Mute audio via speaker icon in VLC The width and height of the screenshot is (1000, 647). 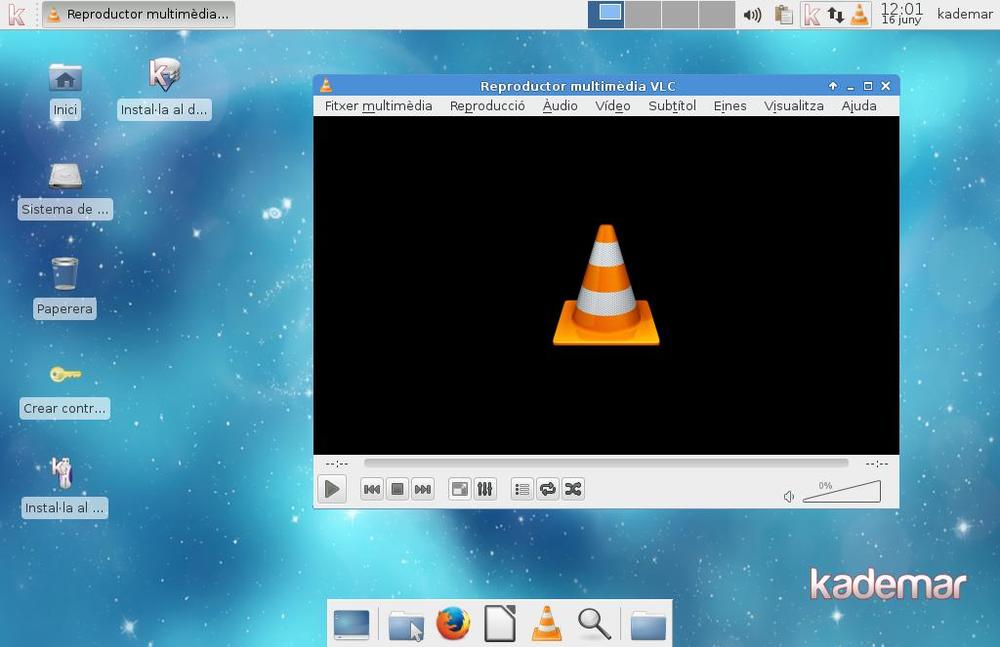click(x=789, y=496)
